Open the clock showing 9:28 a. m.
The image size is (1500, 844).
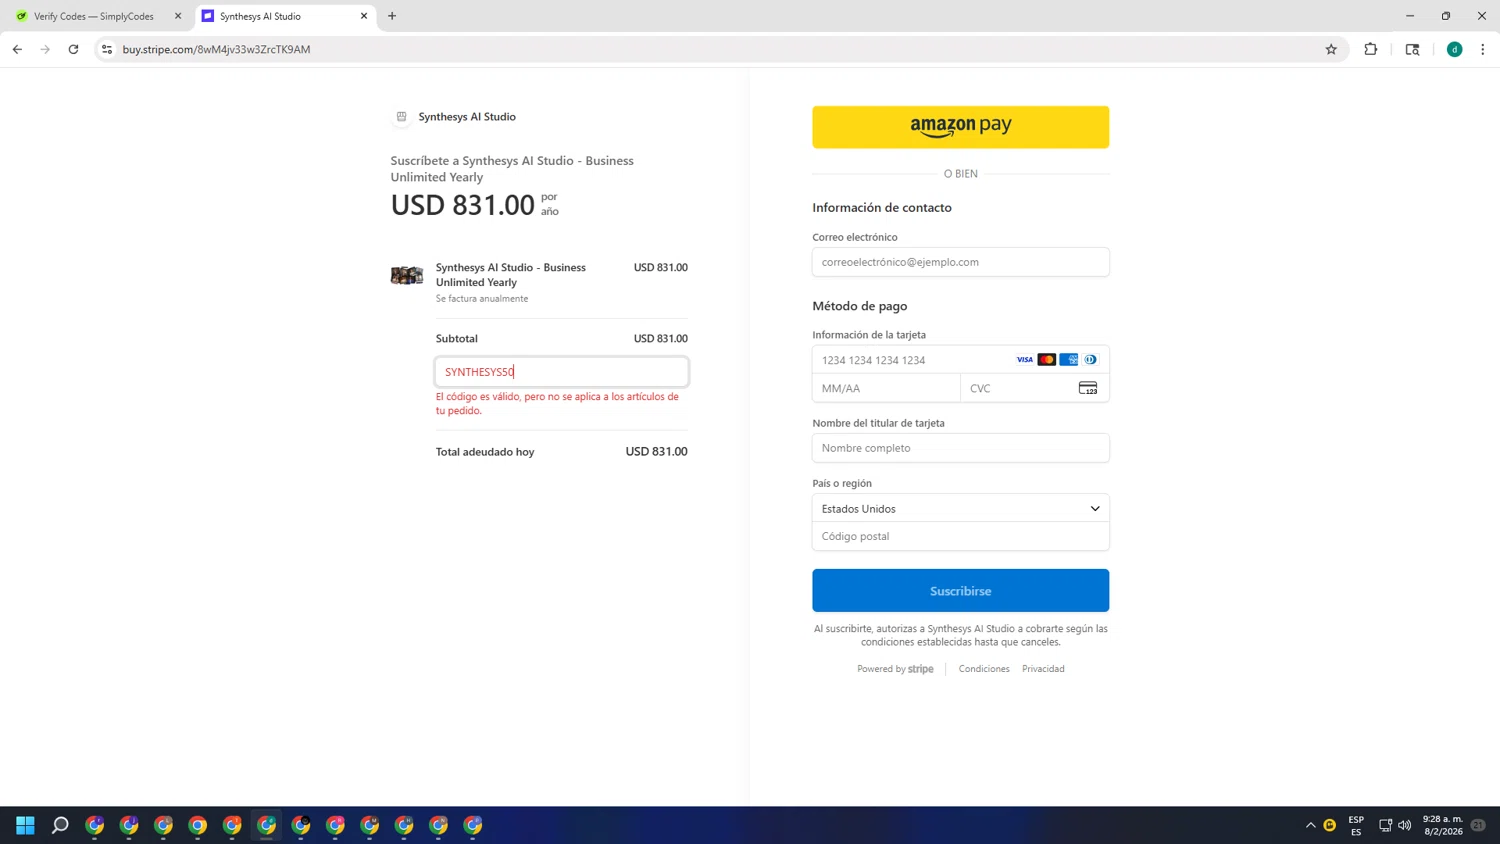[x=1442, y=825]
